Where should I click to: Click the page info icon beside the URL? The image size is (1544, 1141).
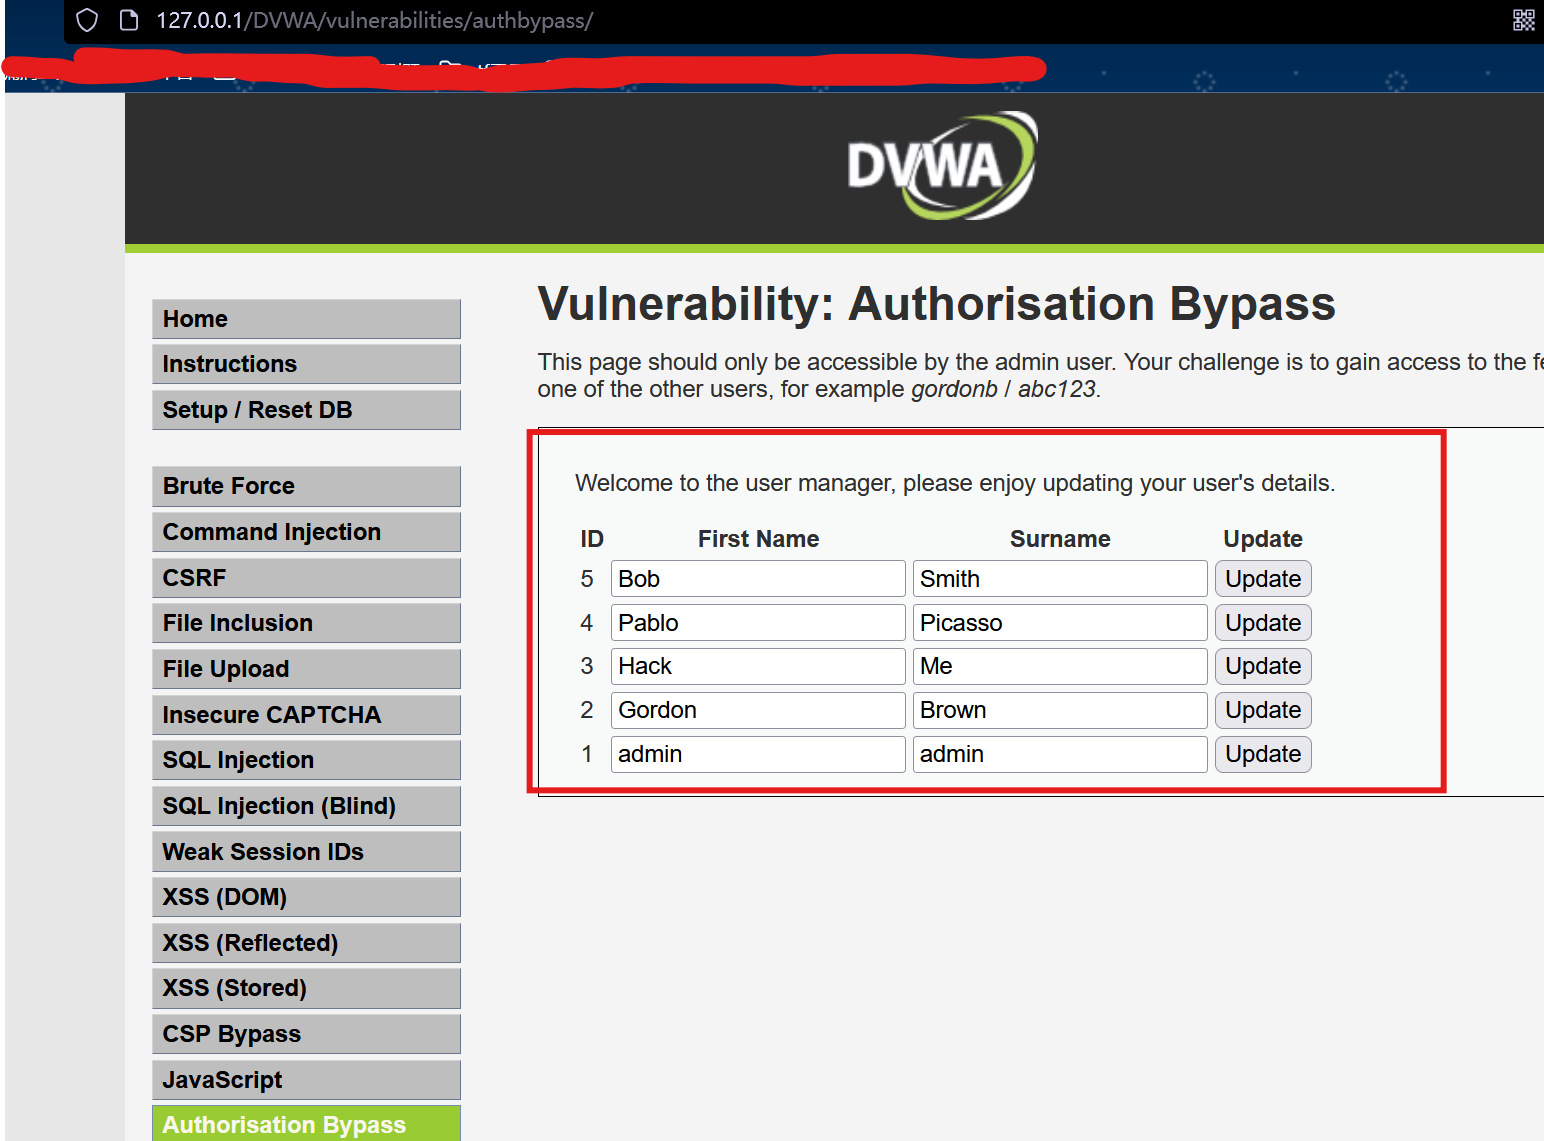[x=128, y=20]
